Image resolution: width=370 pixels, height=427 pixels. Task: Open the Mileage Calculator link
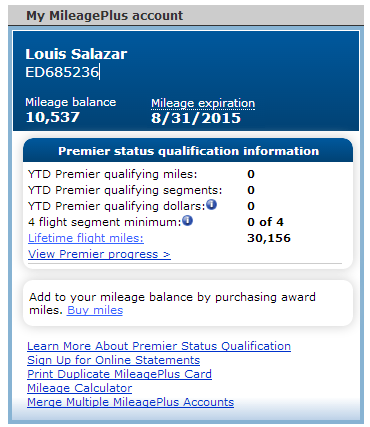click(x=80, y=388)
